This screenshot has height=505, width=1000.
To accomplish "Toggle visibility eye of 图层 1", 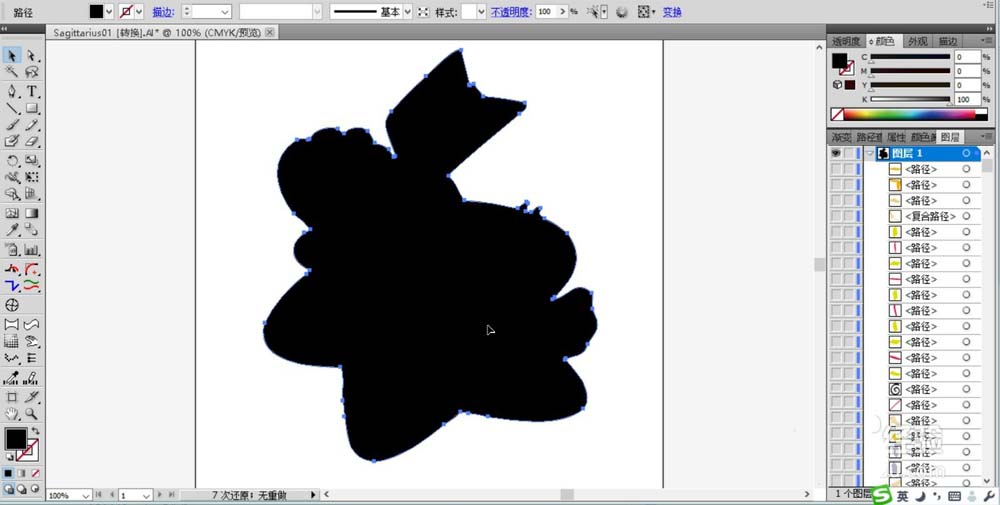I will 835,153.
